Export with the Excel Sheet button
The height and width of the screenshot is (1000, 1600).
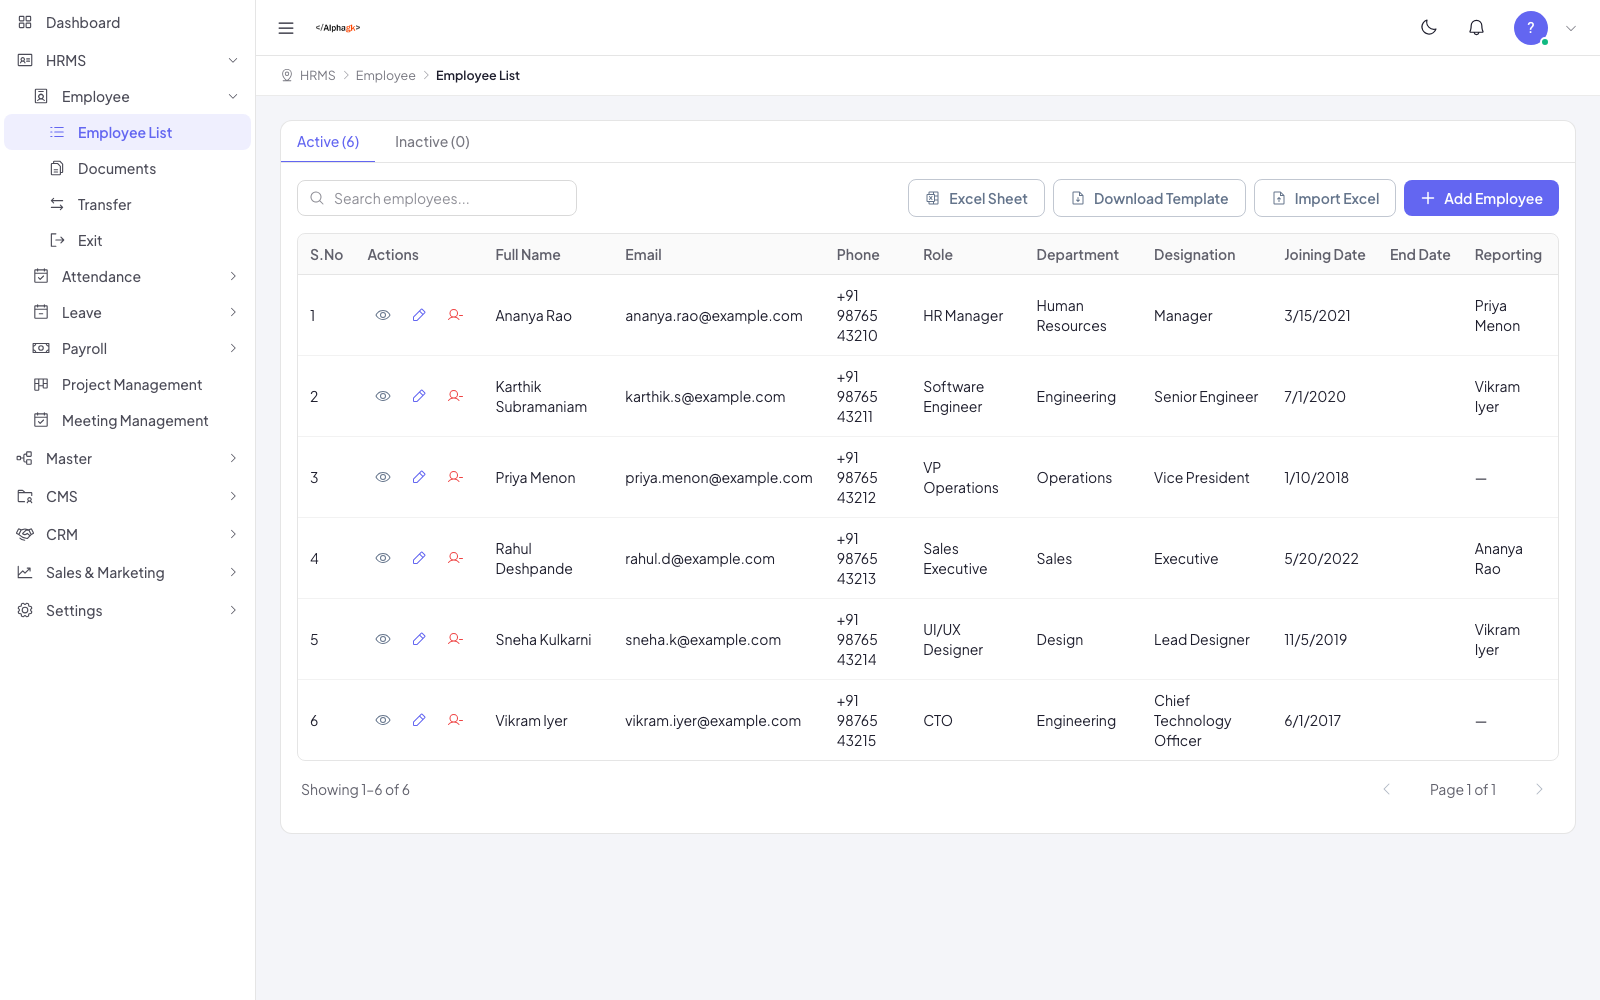click(x=976, y=198)
